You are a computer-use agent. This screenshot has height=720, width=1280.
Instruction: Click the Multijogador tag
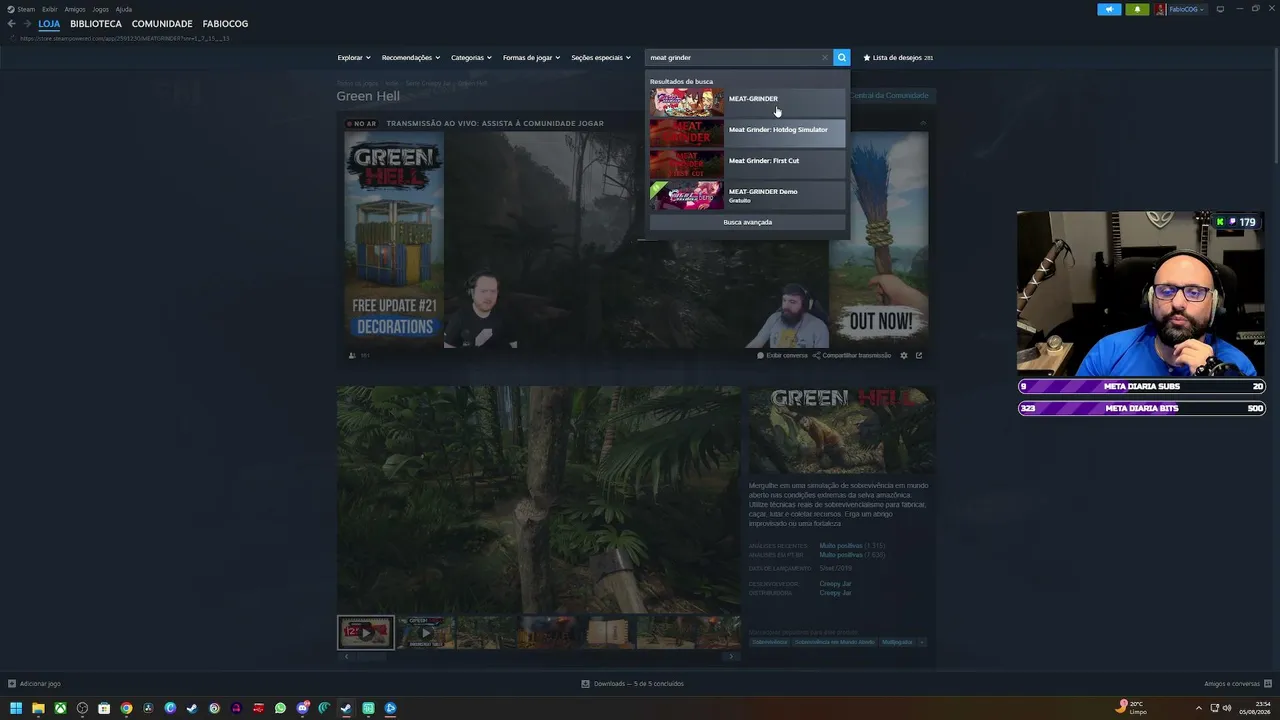[x=897, y=642]
